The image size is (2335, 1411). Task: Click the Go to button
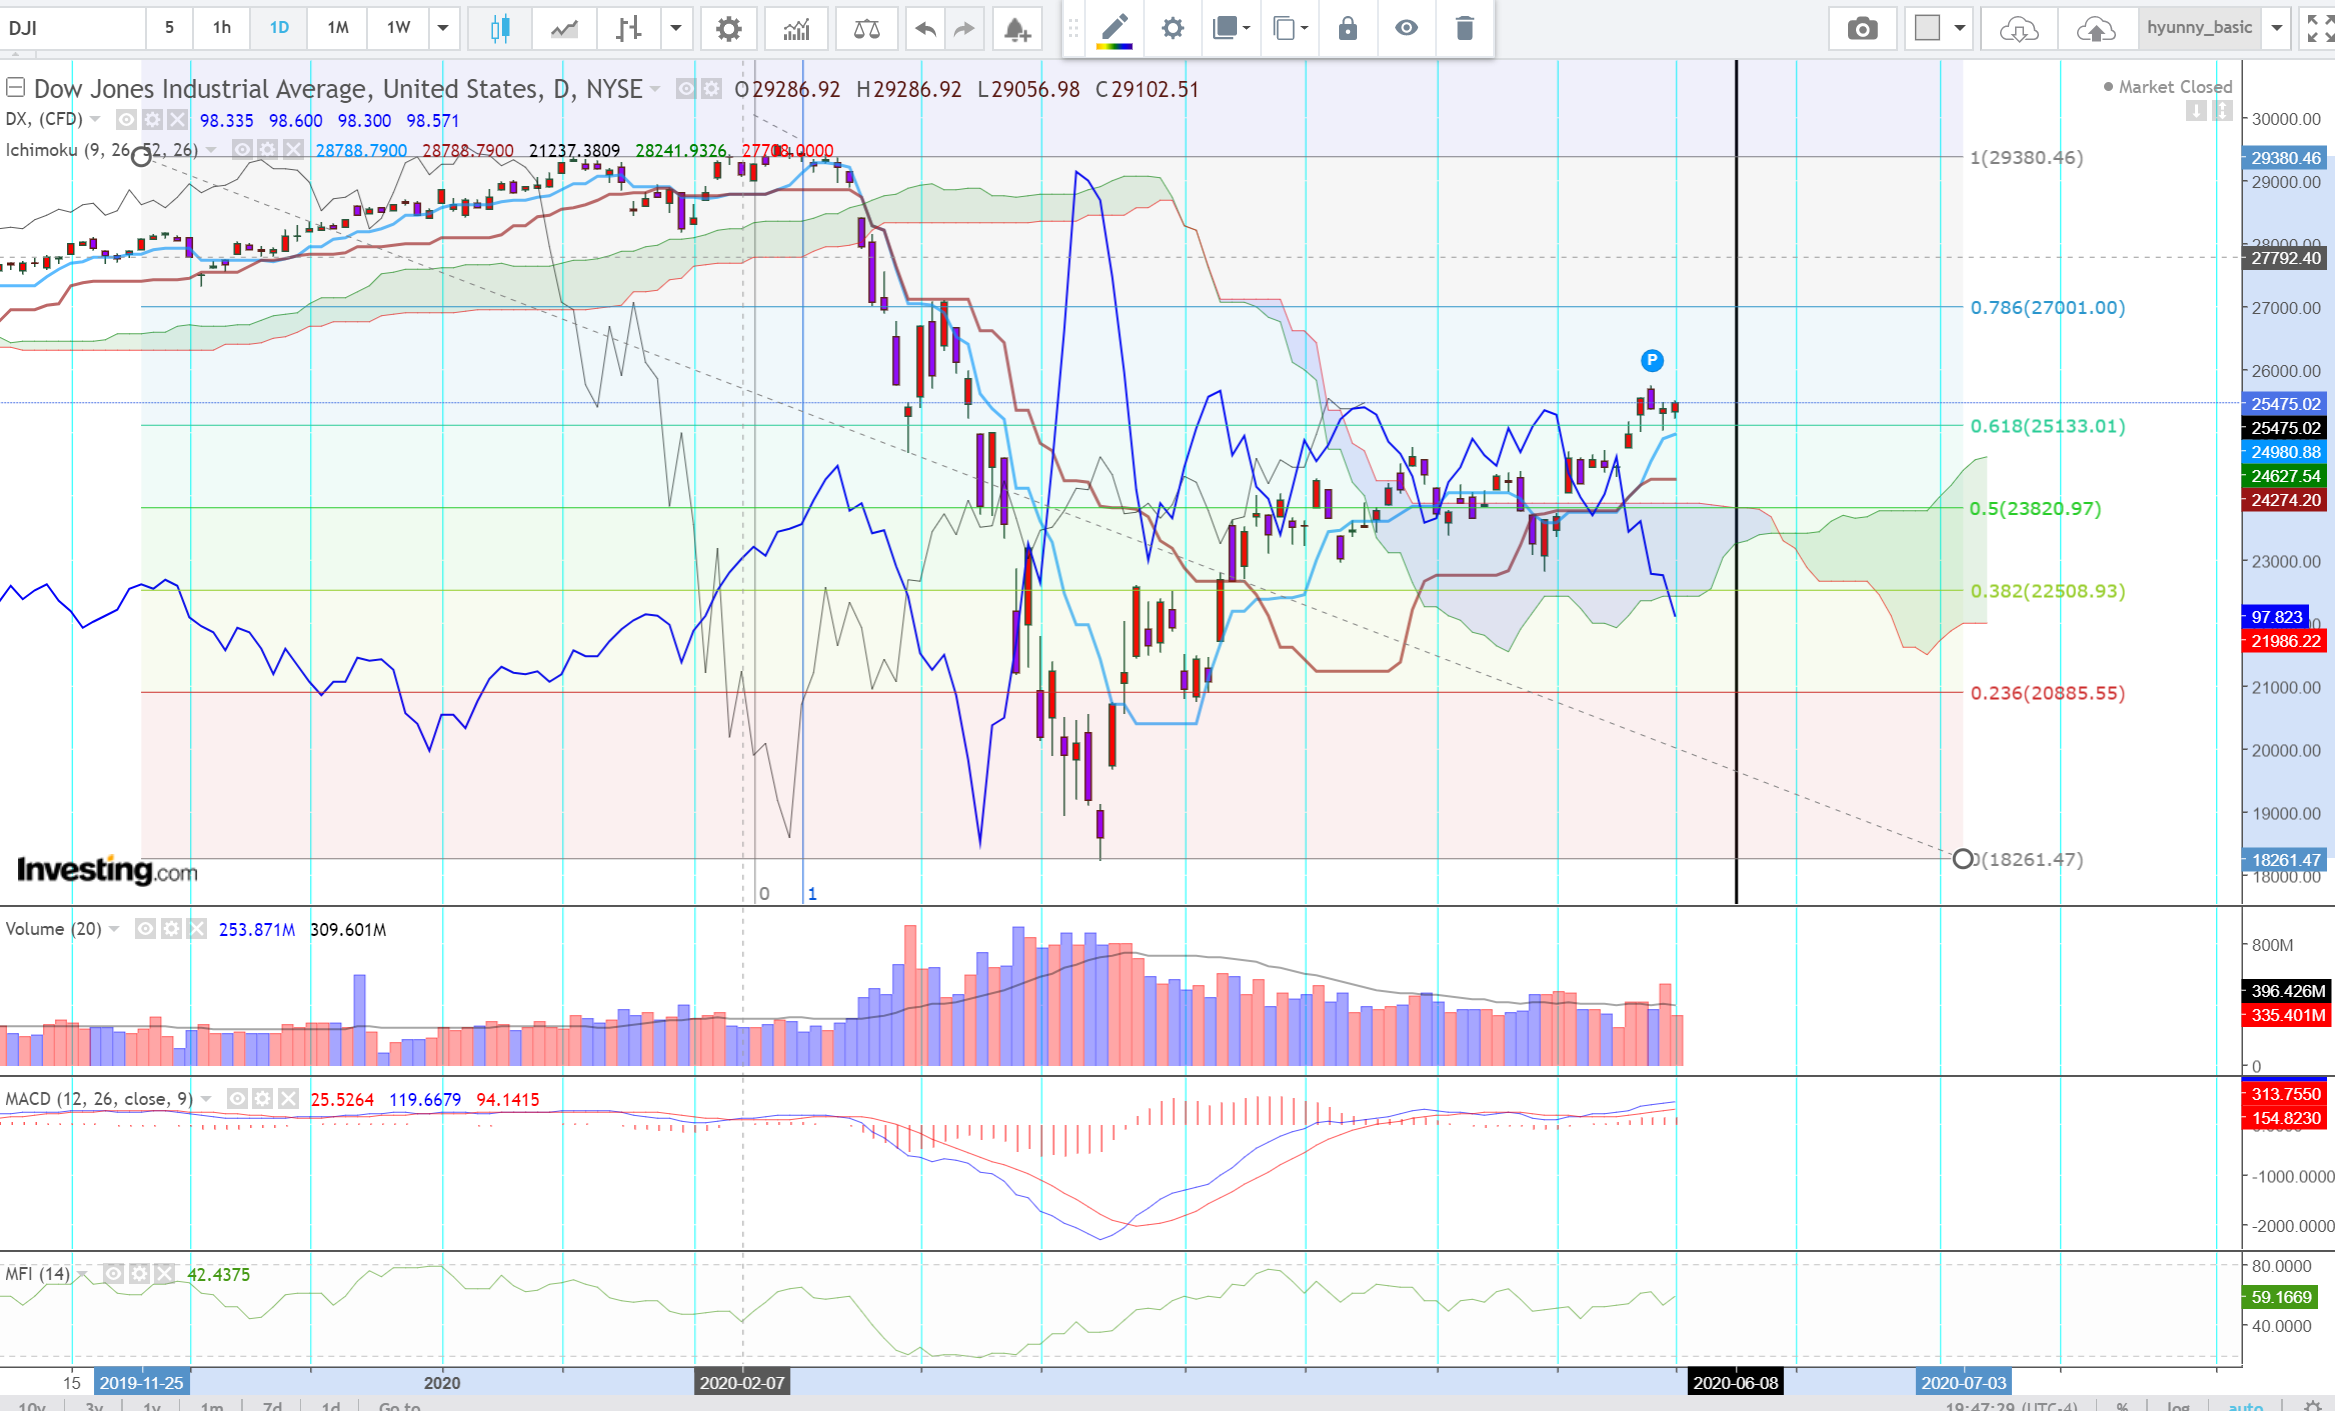[399, 1404]
